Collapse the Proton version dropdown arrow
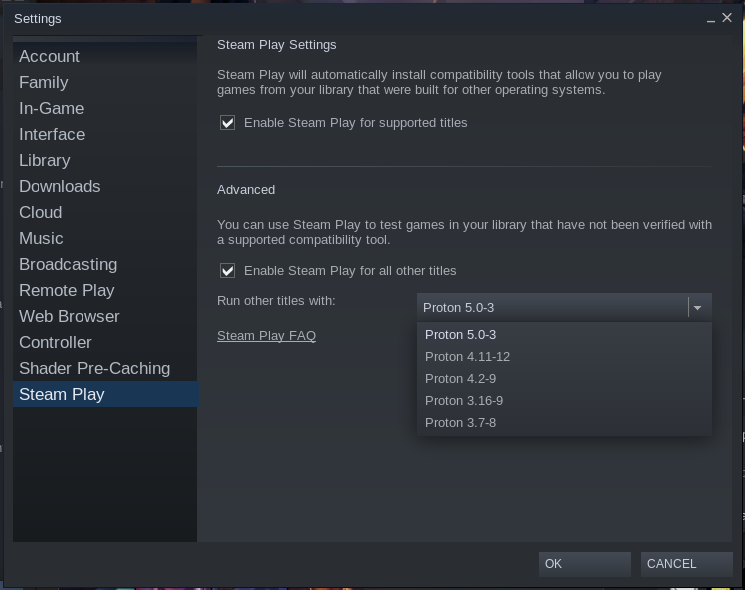 coord(697,308)
